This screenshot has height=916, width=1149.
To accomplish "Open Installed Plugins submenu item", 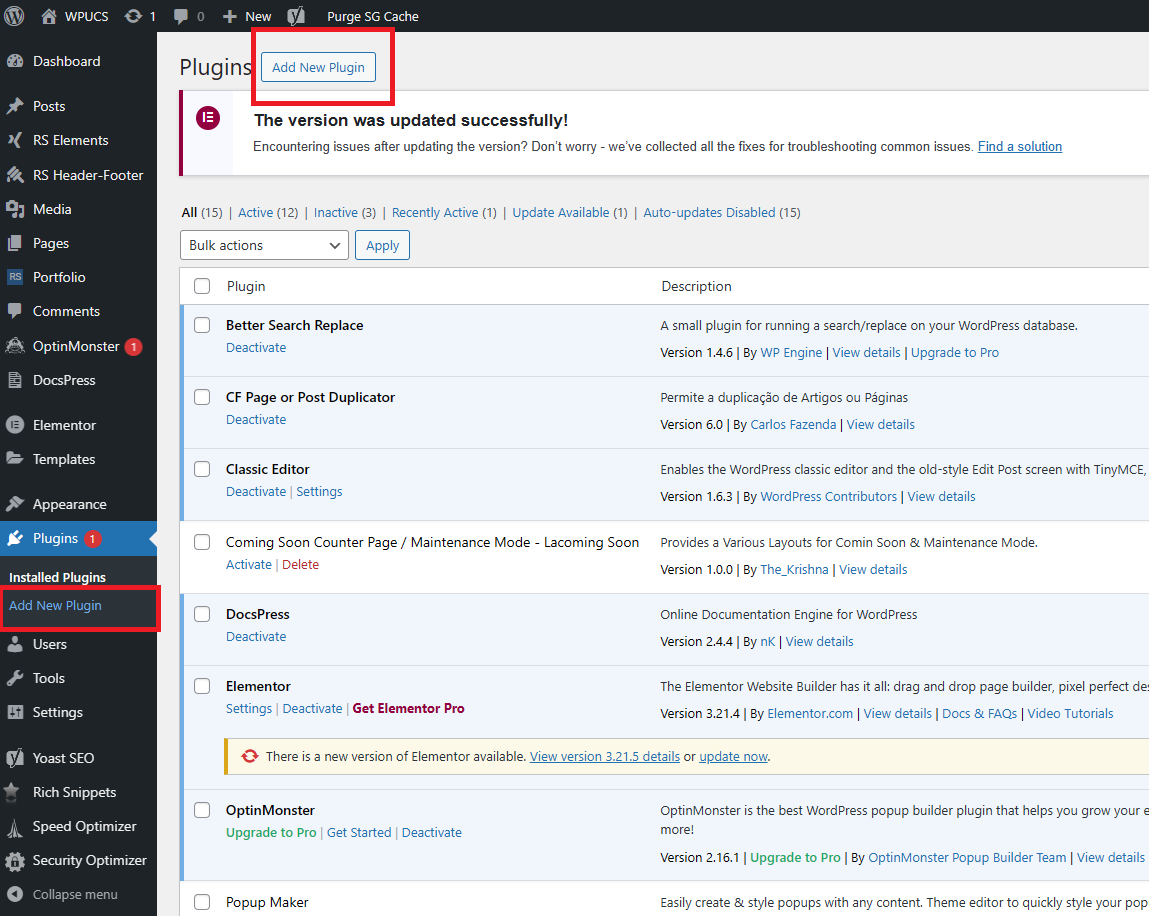I will point(57,577).
